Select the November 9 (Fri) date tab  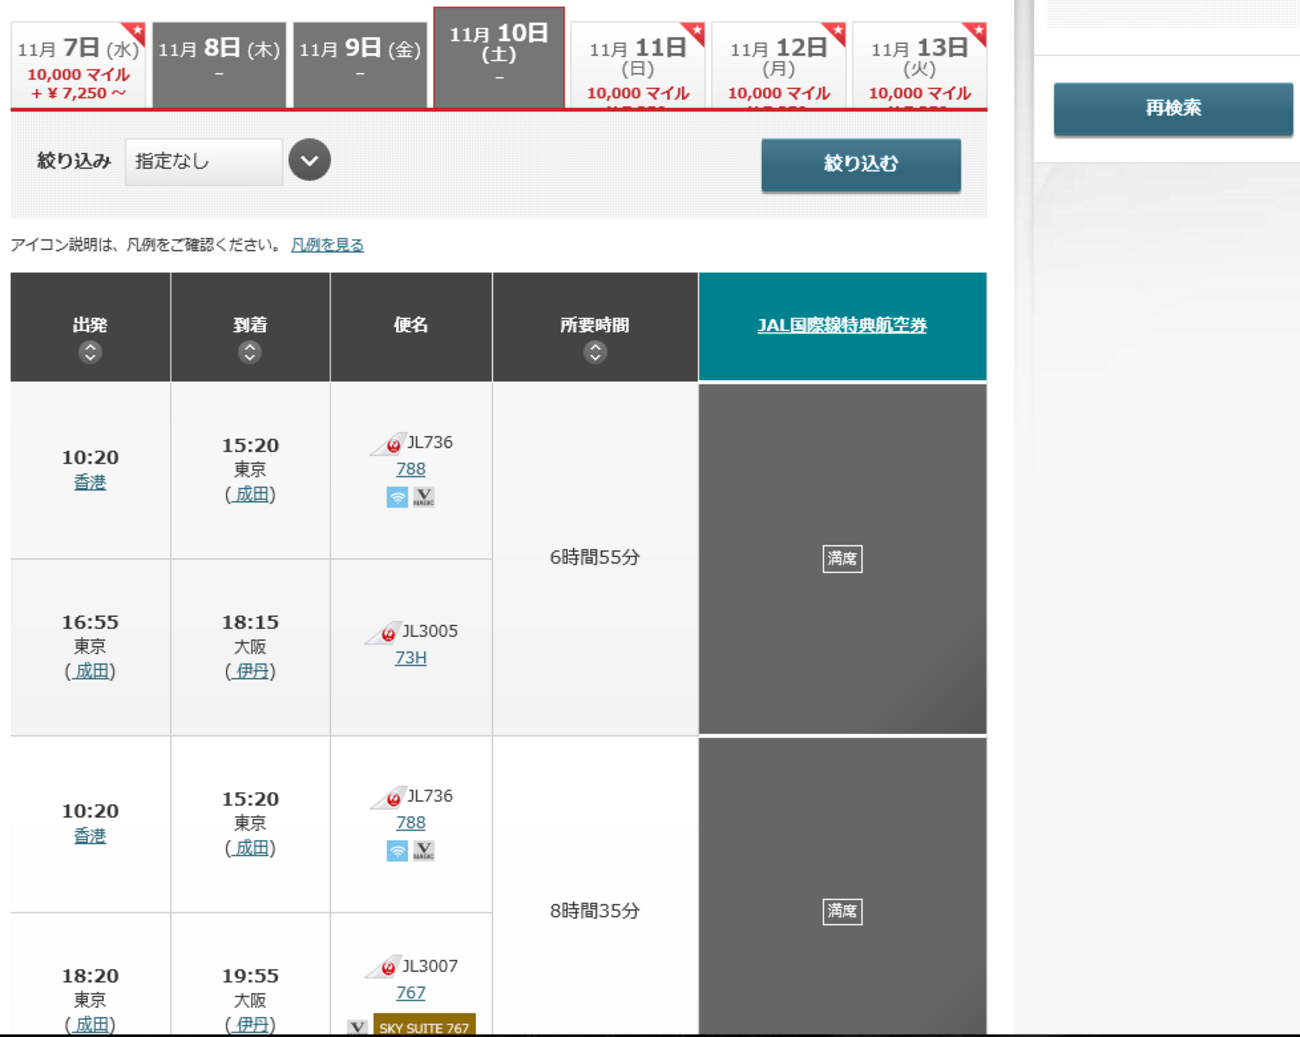point(360,65)
